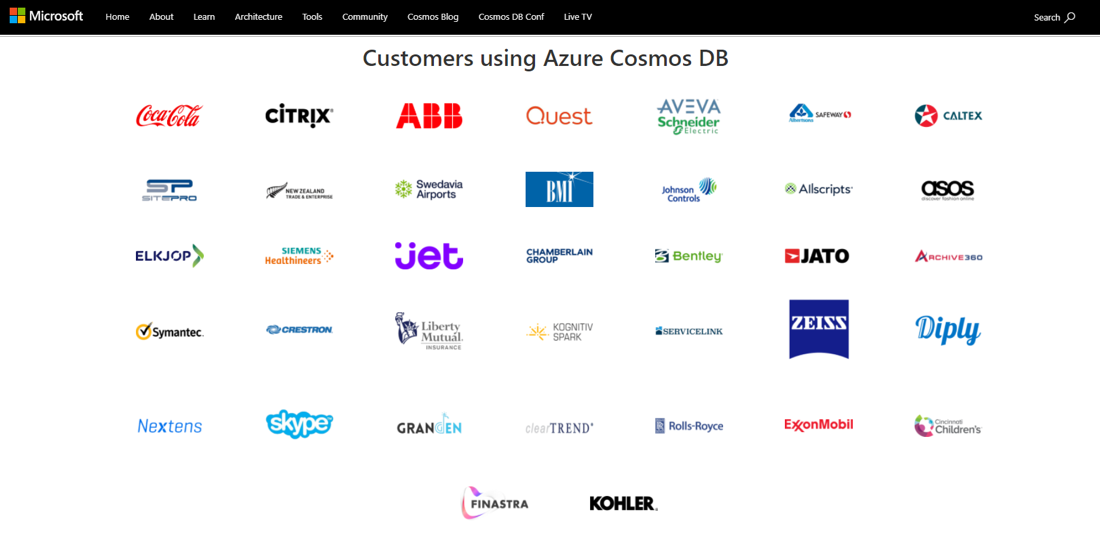Open Cosmos DB Conf link
This screenshot has width=1100, height=549.
511,17
